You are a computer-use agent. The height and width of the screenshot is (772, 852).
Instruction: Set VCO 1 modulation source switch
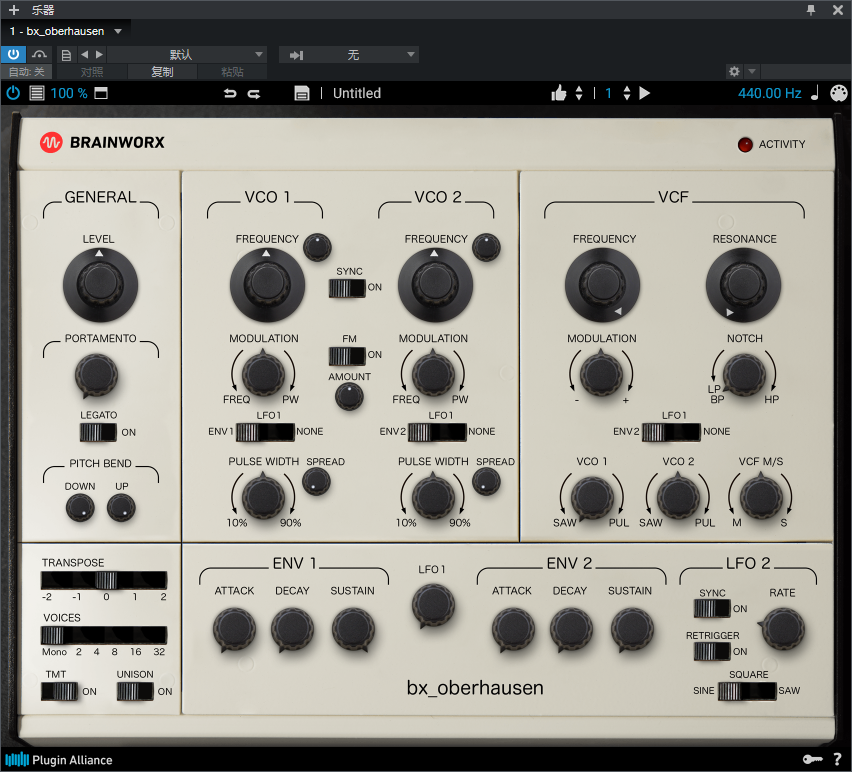pos(265,432)
